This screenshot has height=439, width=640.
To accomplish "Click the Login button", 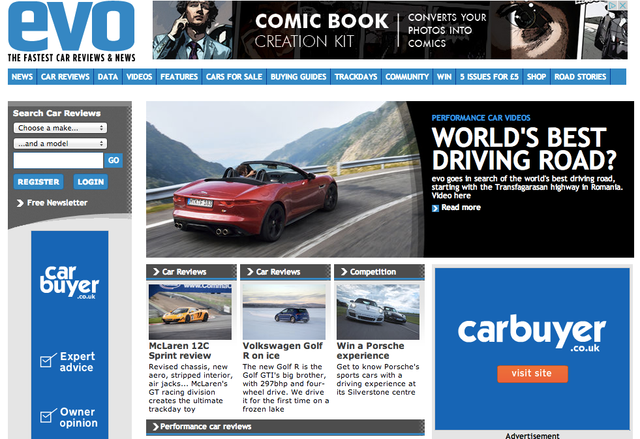I will (91, 182).
